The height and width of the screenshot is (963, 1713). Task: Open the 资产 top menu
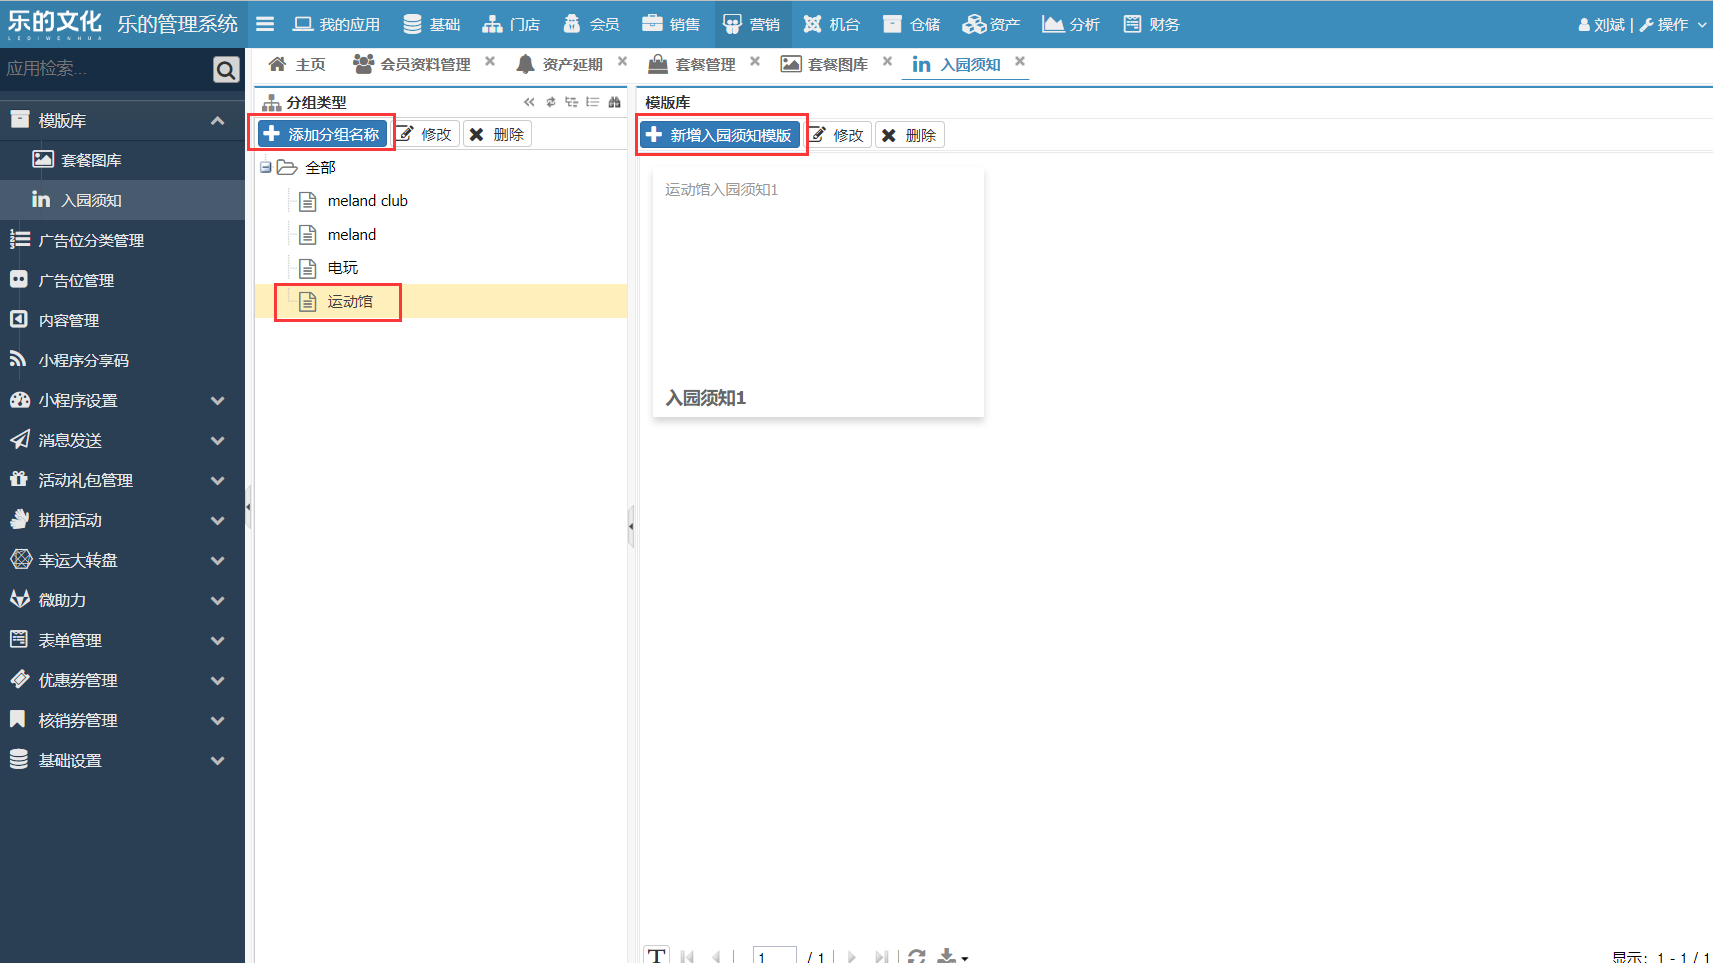point(991,24)
